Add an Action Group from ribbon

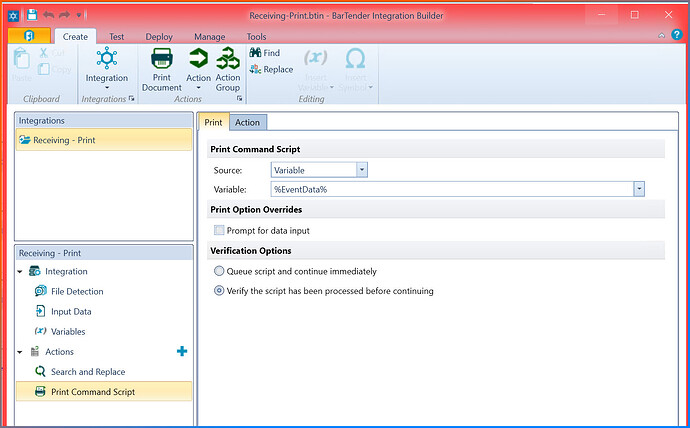coord(228,69)
